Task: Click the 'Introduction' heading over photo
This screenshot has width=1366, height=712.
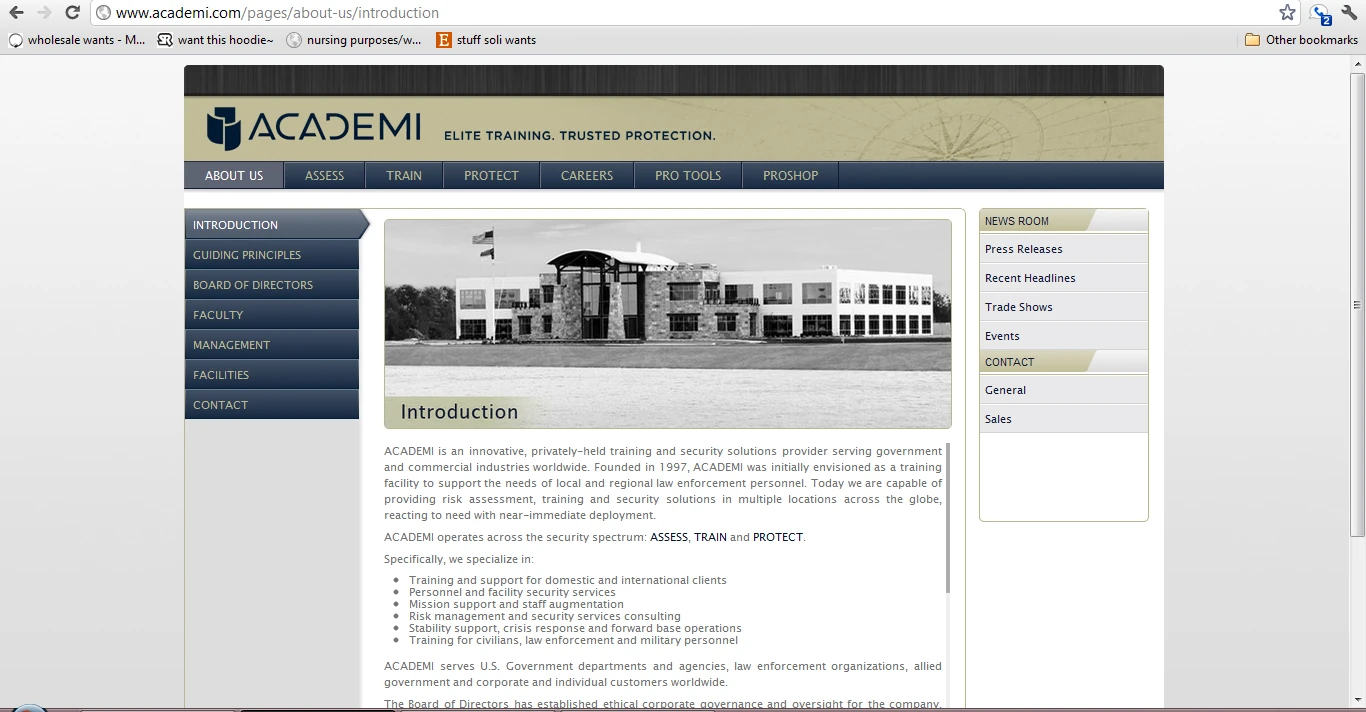Action: 459,412
